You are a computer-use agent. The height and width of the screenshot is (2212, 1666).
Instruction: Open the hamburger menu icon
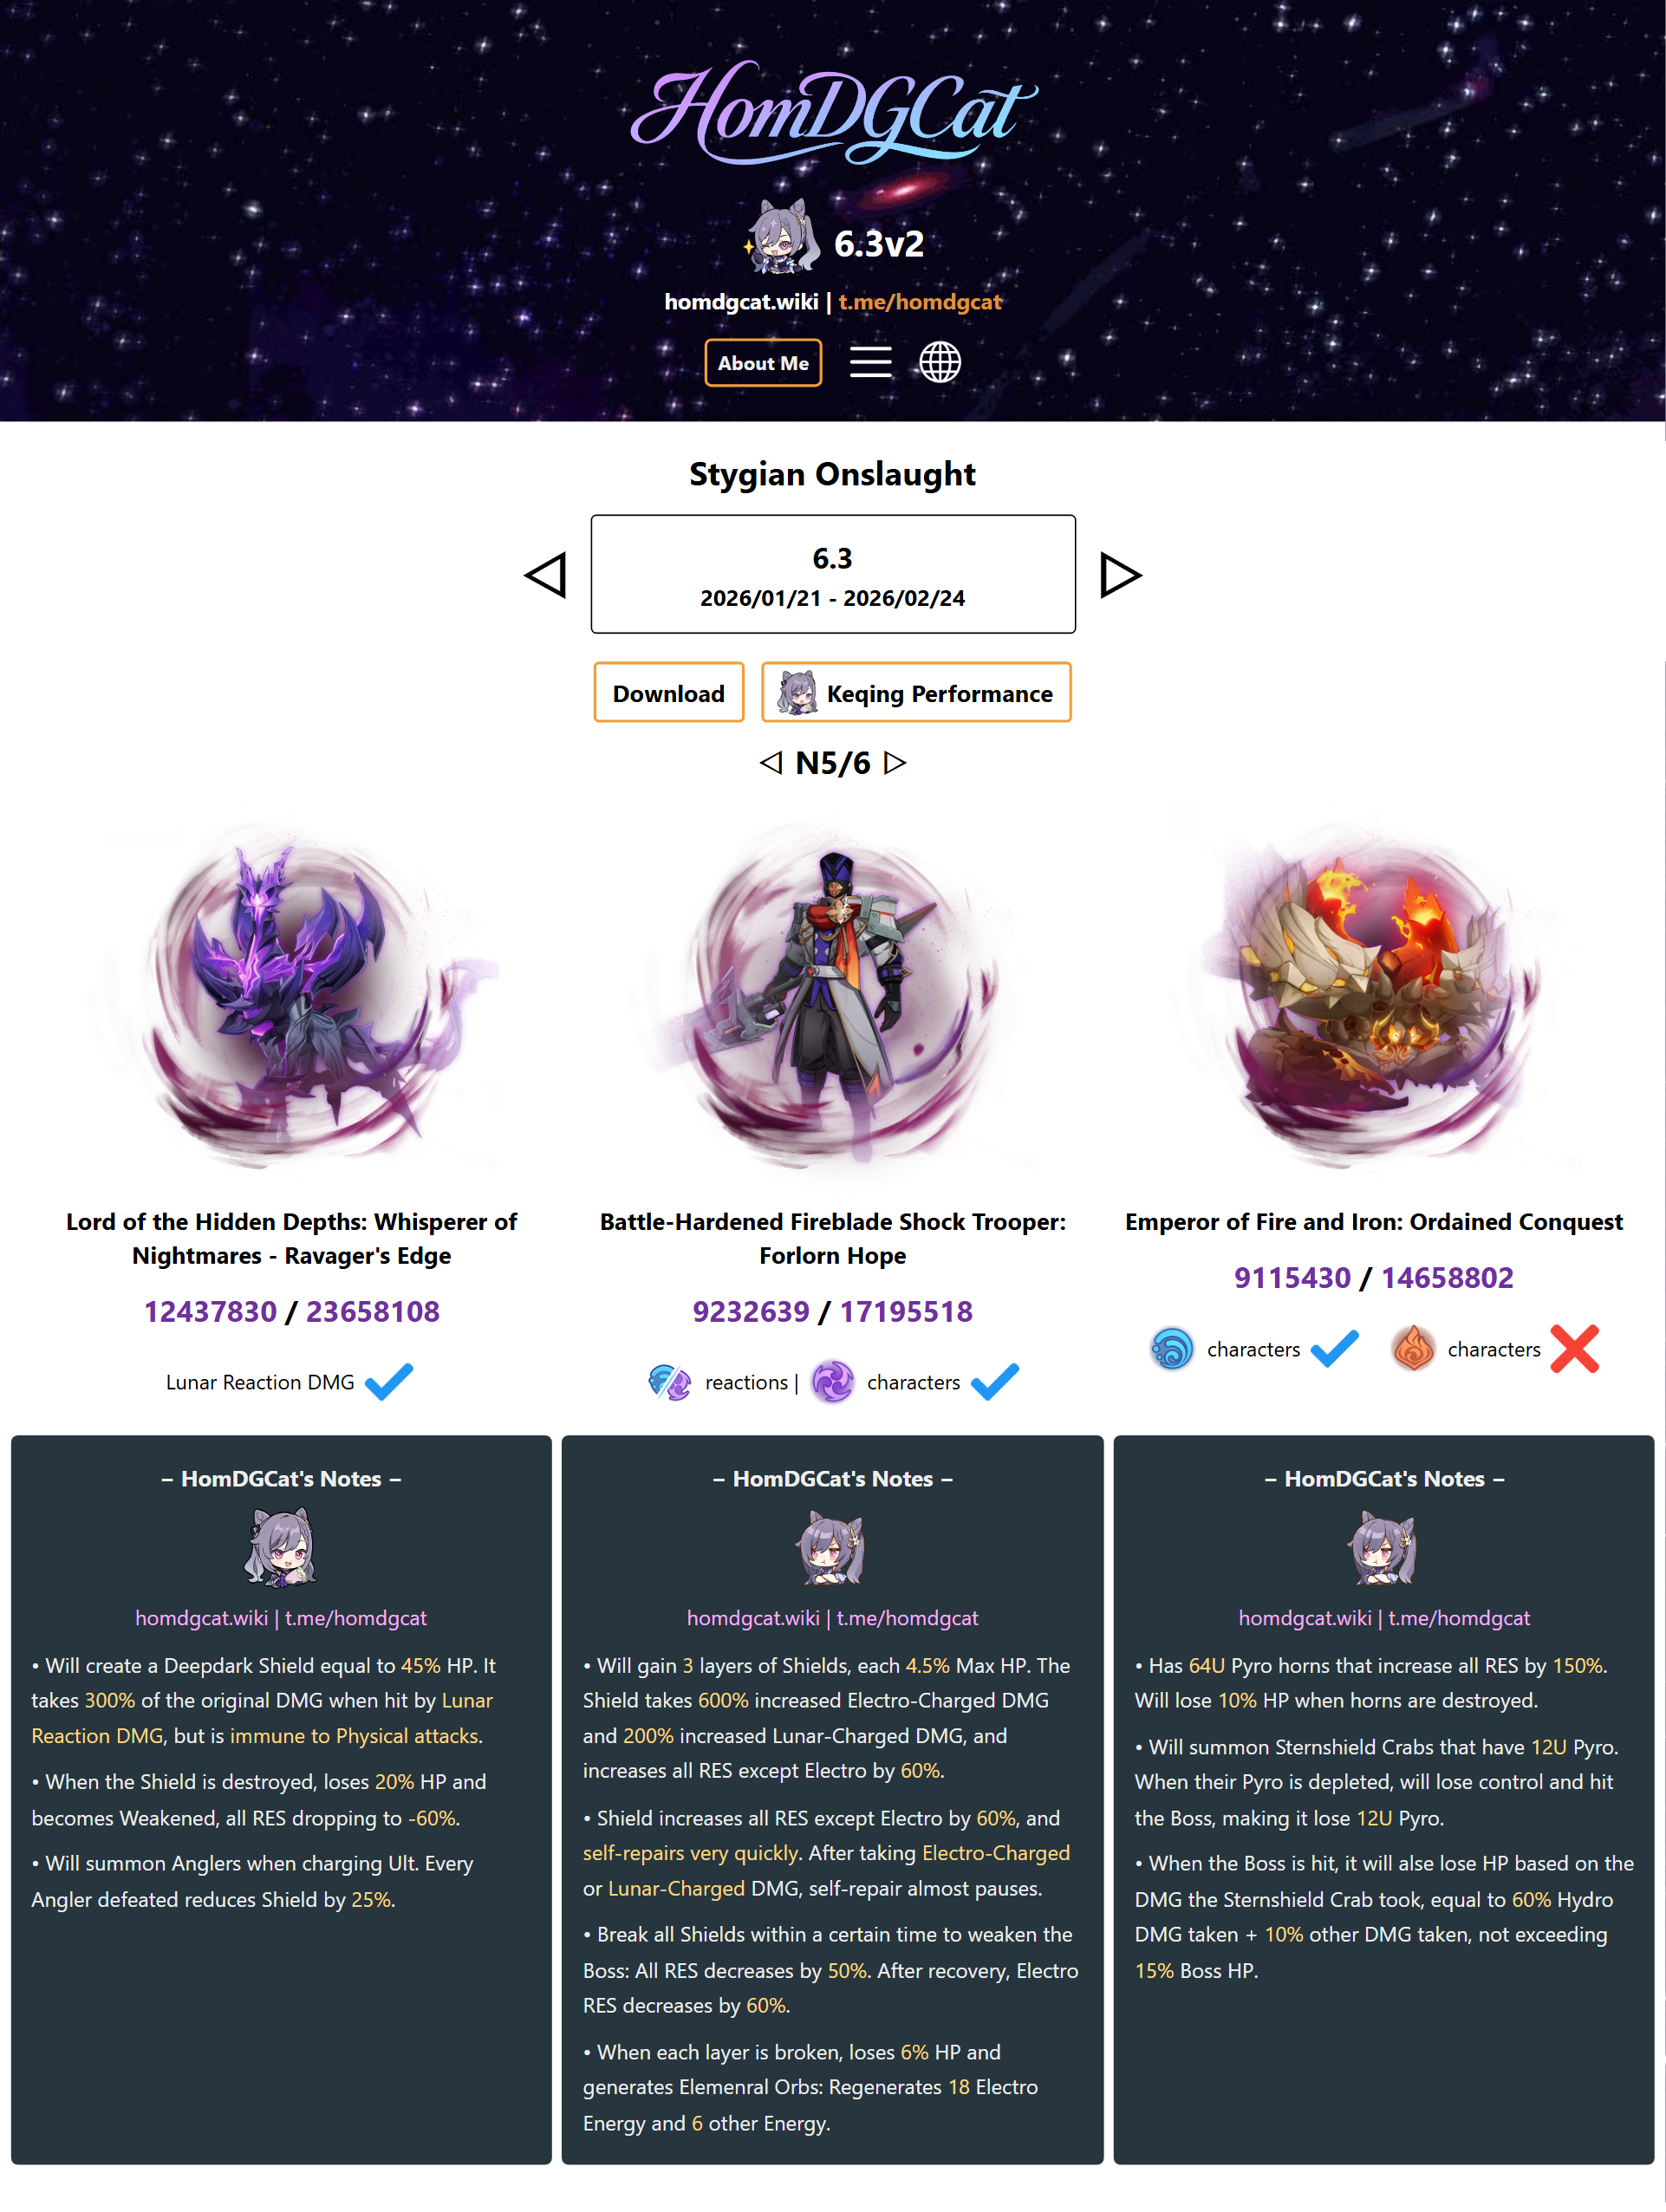pos(870,362)
